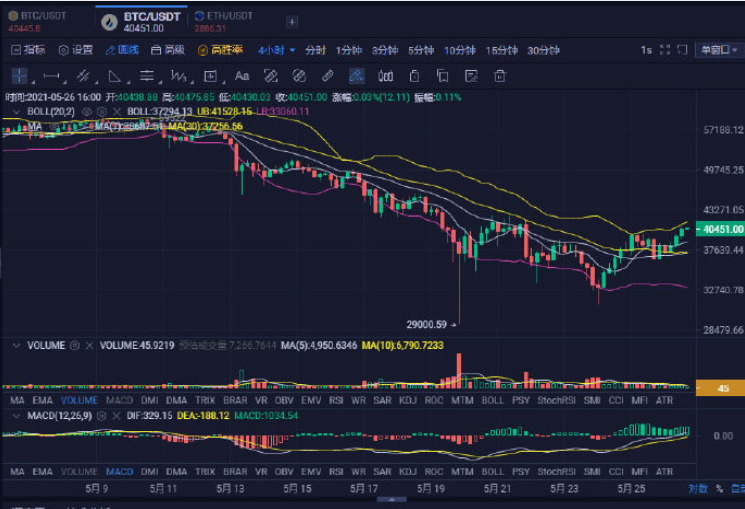Select the triangle shape drawing tool

tap(115, 76)
